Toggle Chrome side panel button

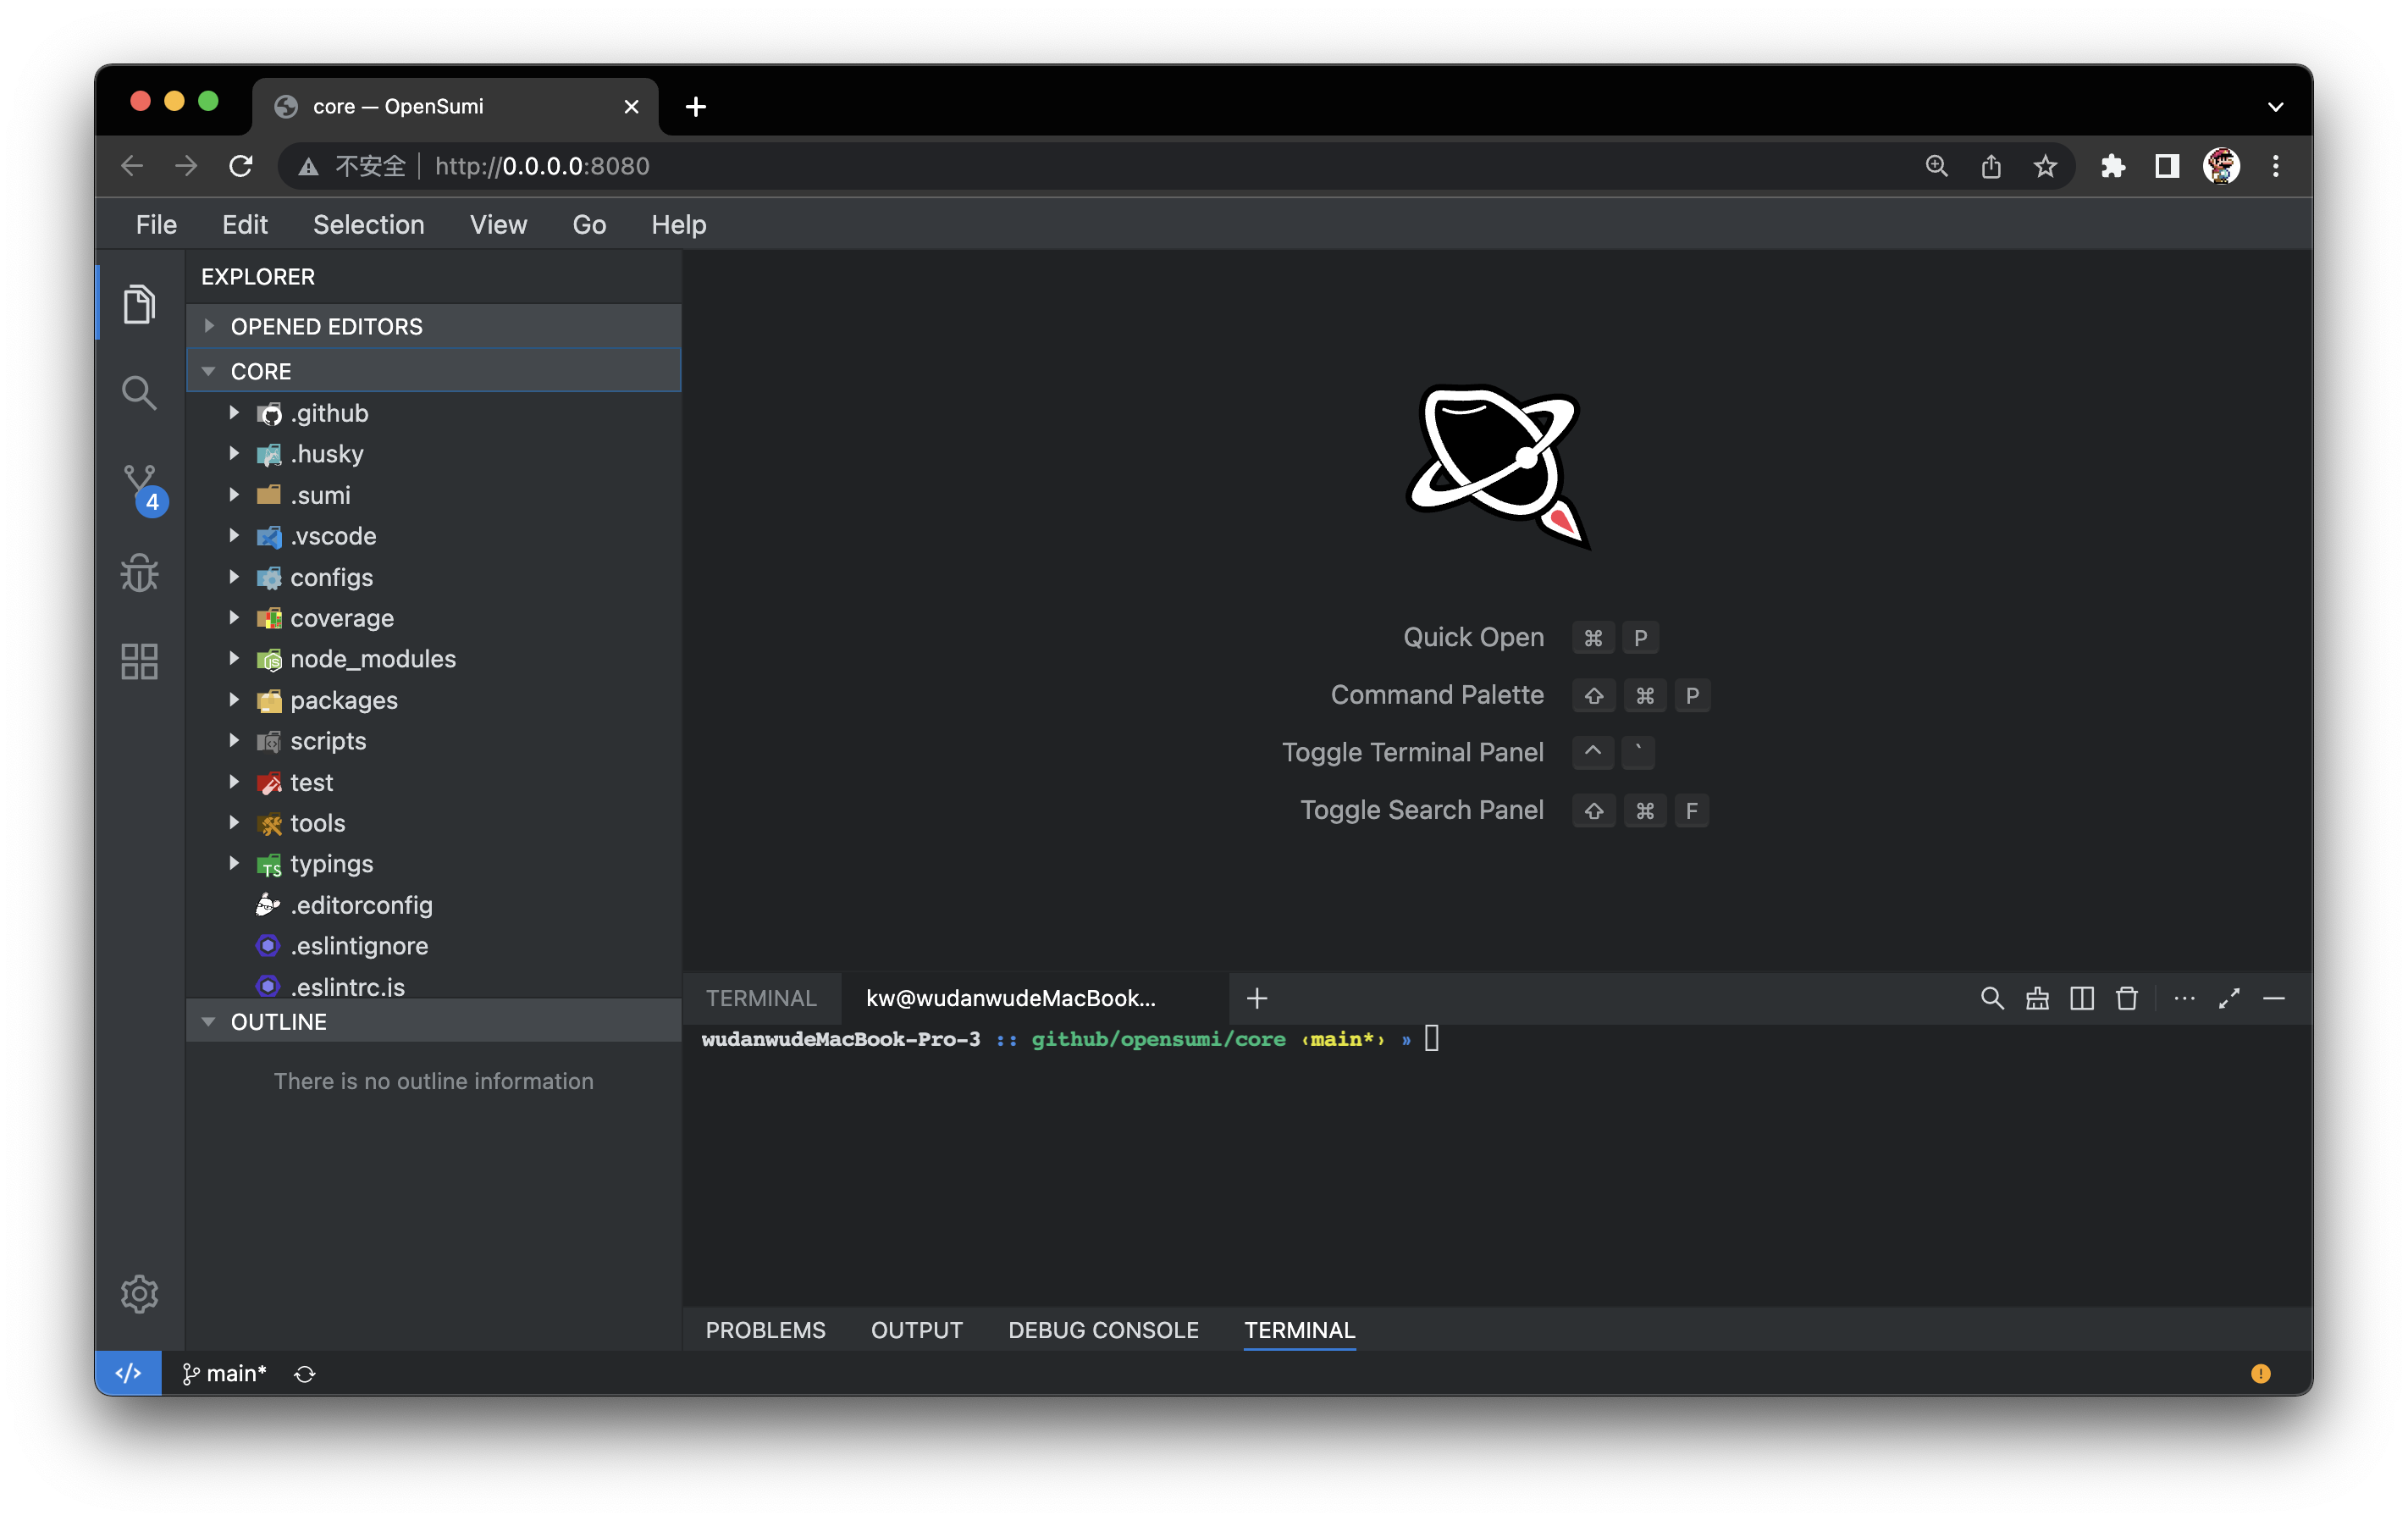point(2167,166)
